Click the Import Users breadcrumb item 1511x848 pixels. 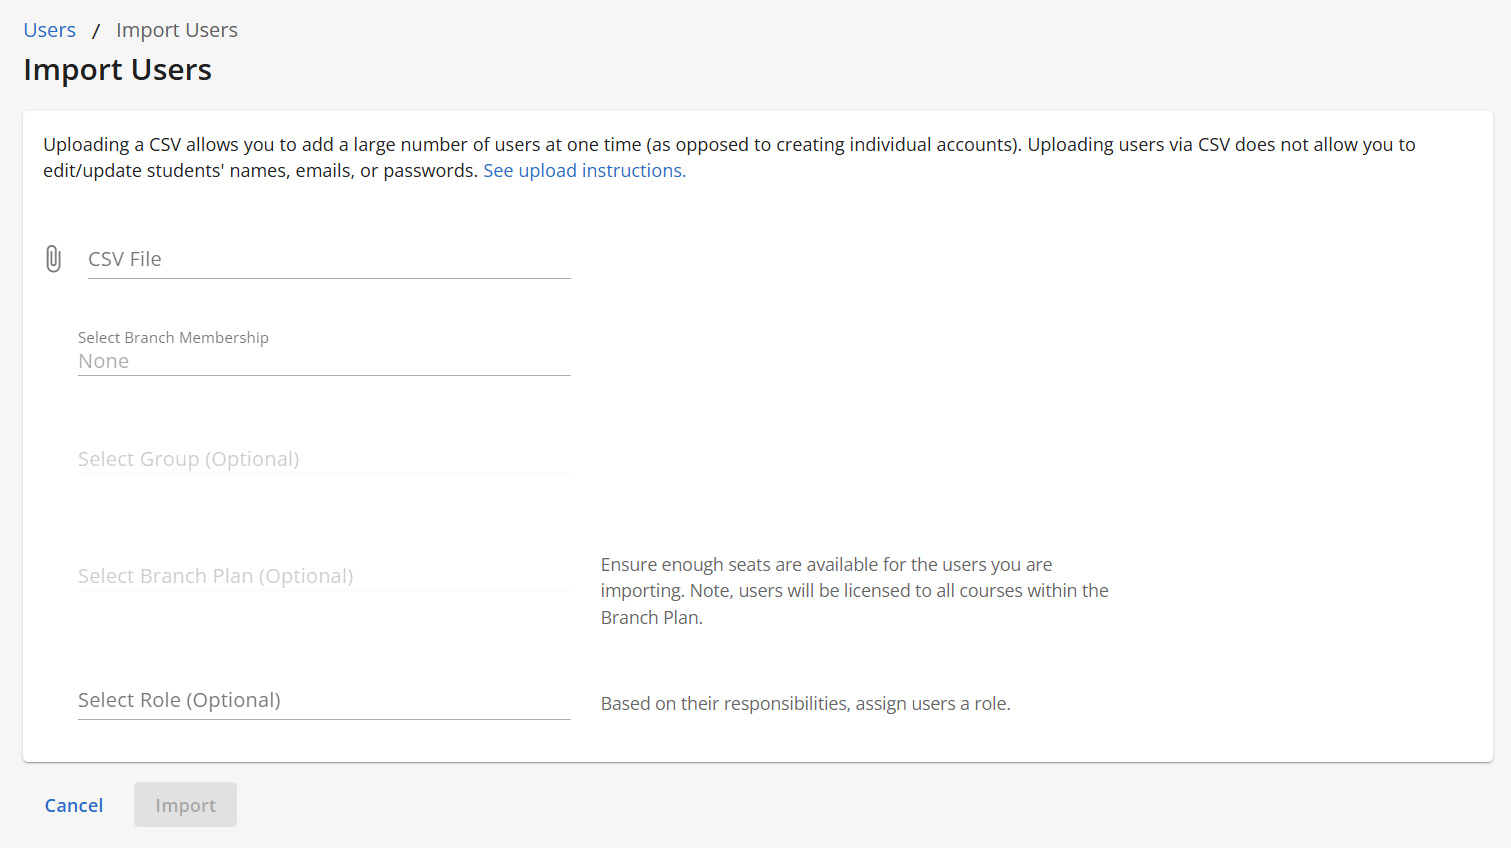tap(177, 30)
